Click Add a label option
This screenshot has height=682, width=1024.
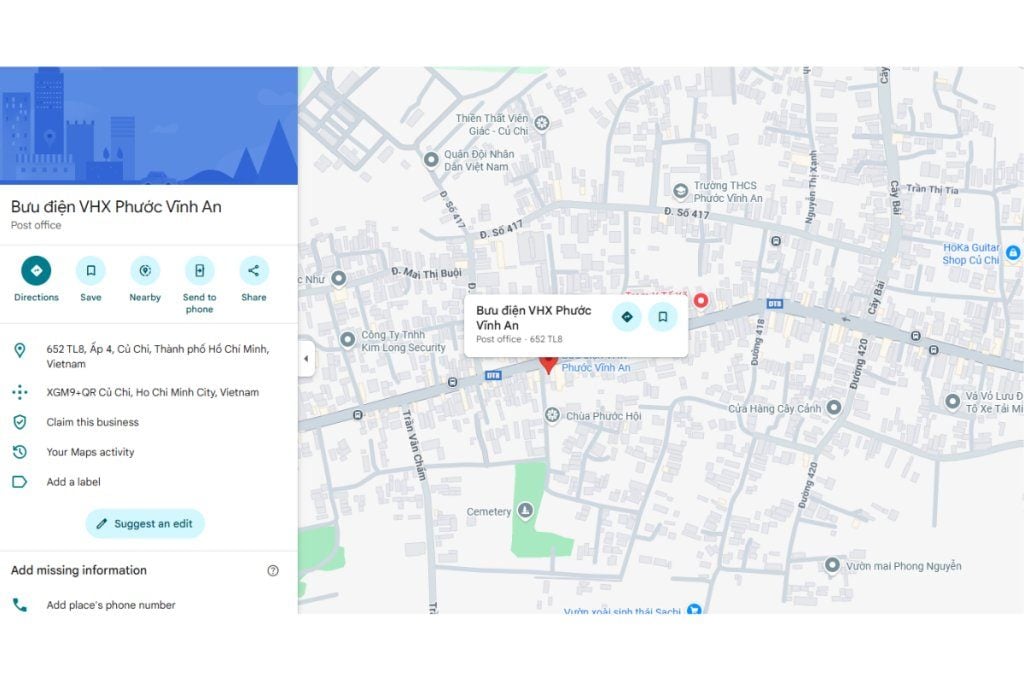(73, 482)
